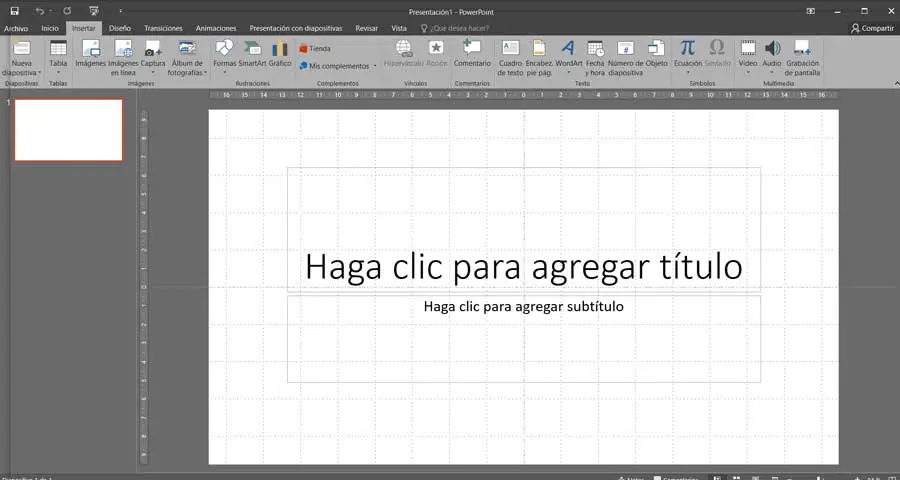This screenshot has height=480, width=900.
Task: Click the WordArt icon
Action: point(568,48)
